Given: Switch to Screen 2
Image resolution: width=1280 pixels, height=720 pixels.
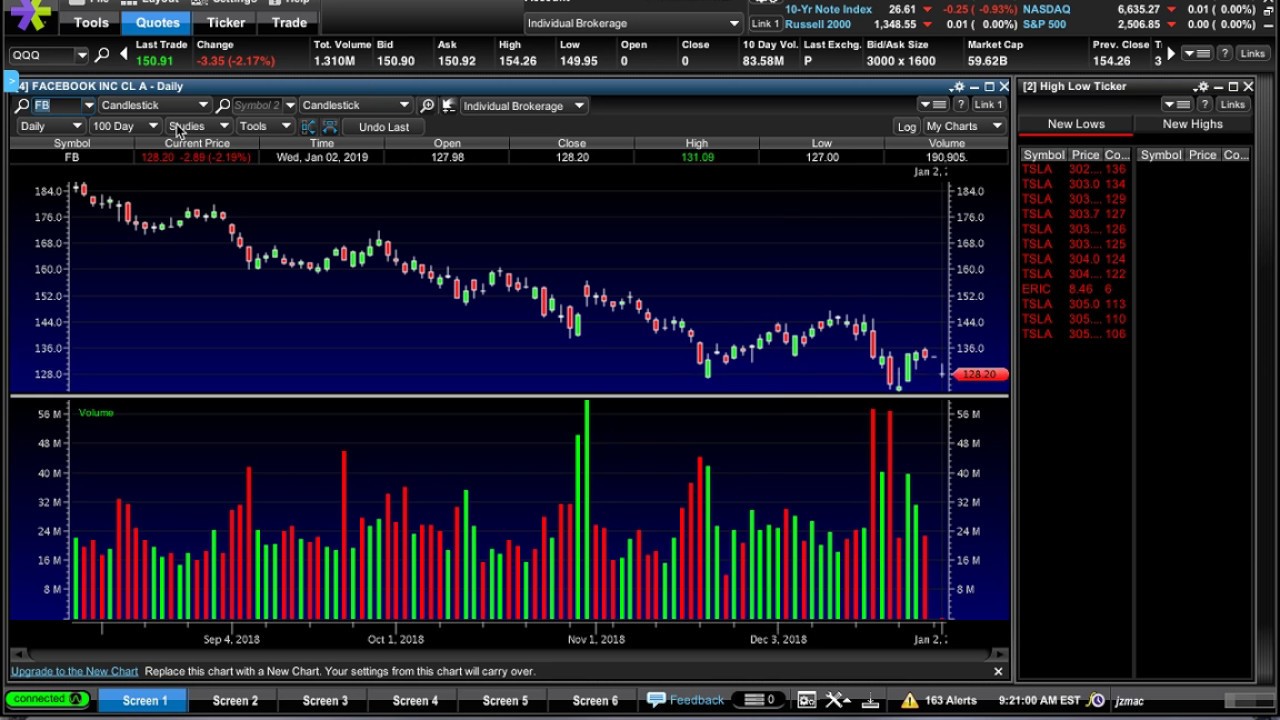Looking at the screenshot, I should pyautogui.click(x=235, y=700).
